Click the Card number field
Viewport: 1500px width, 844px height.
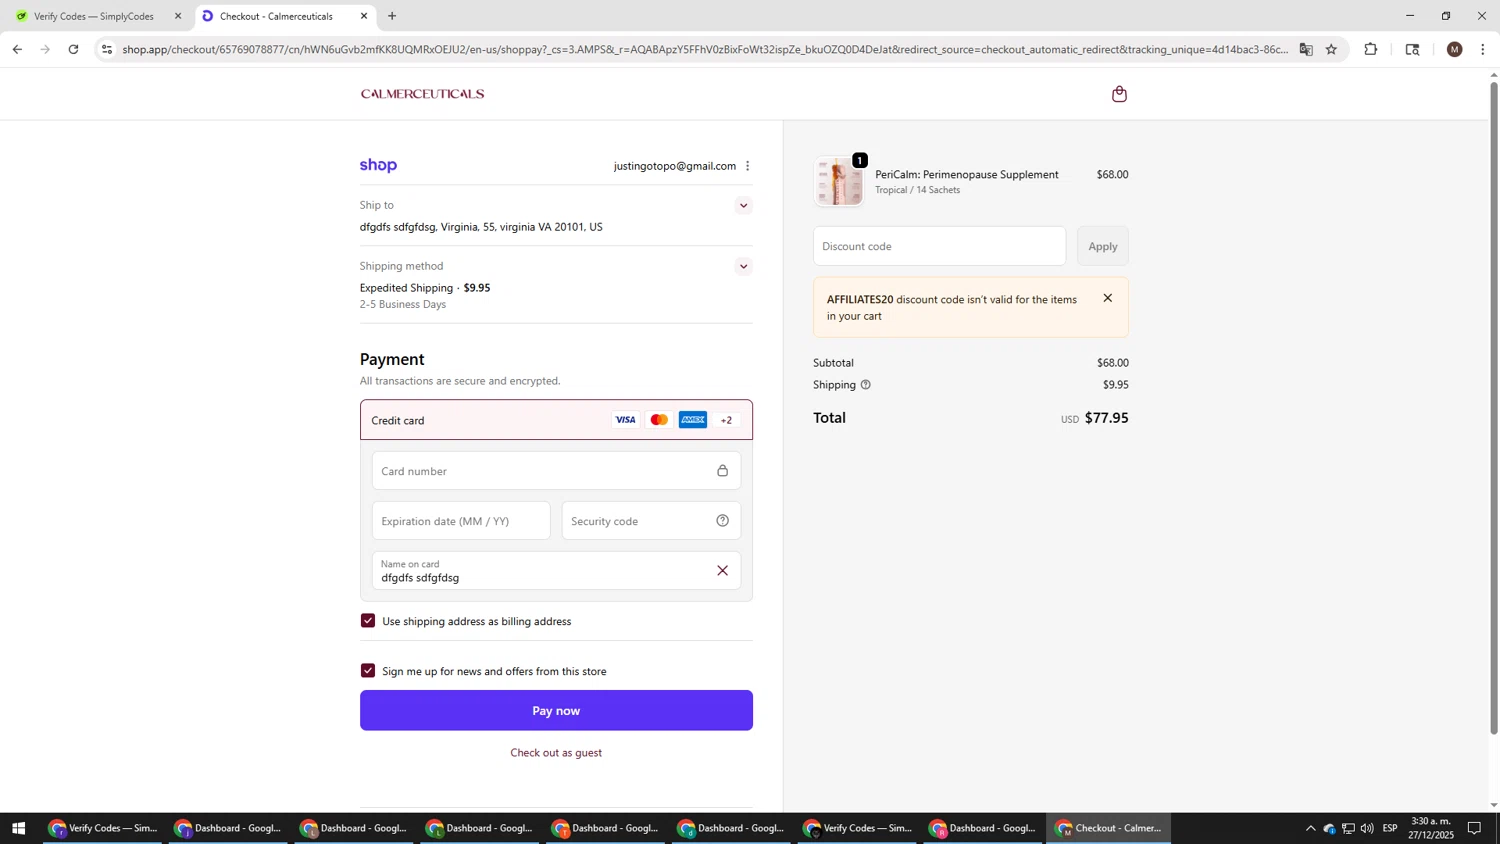pyautogui.click(x=556, y=471)
